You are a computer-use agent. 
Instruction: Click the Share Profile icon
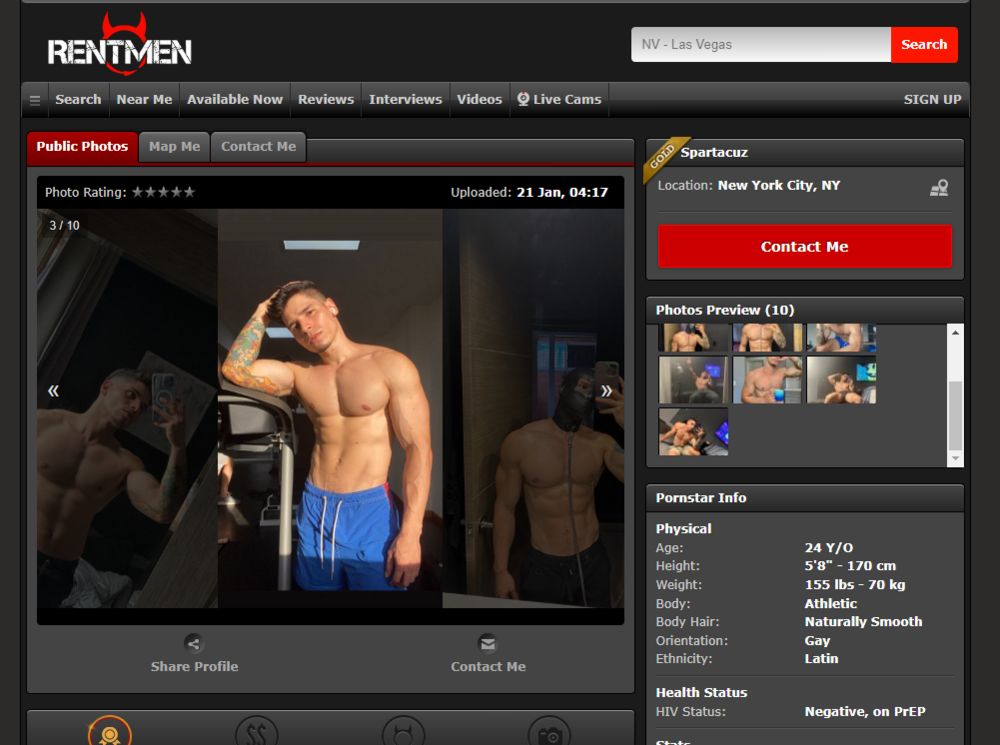(194, 643)
